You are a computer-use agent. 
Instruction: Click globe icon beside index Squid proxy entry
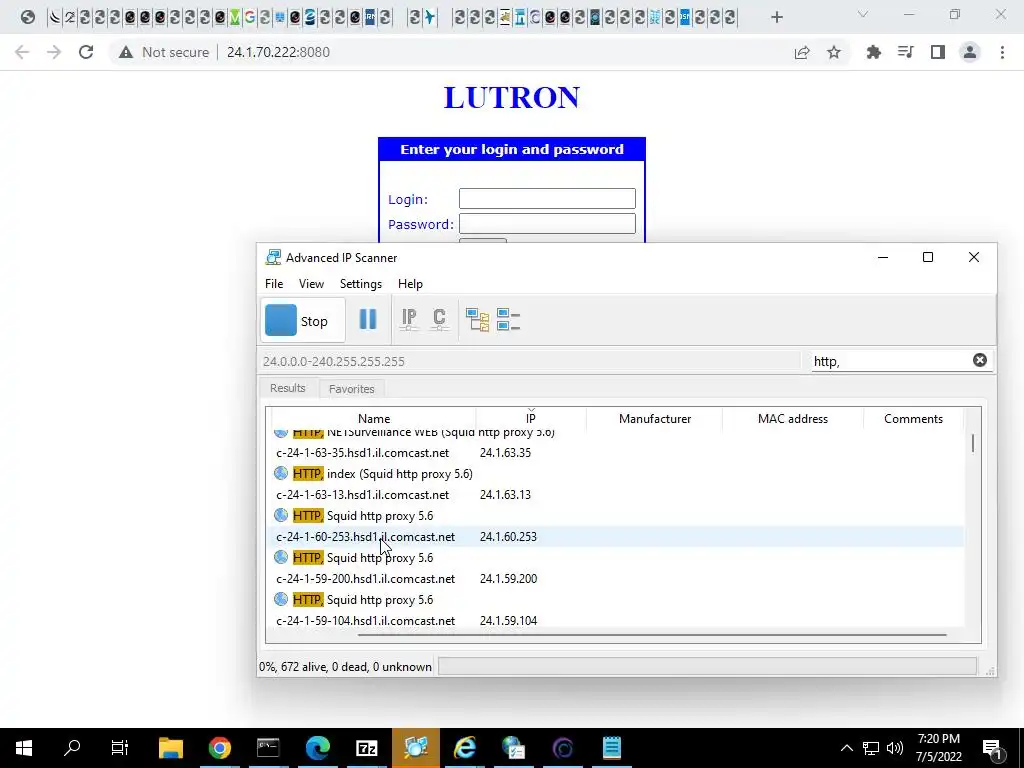tap(281, 473)
